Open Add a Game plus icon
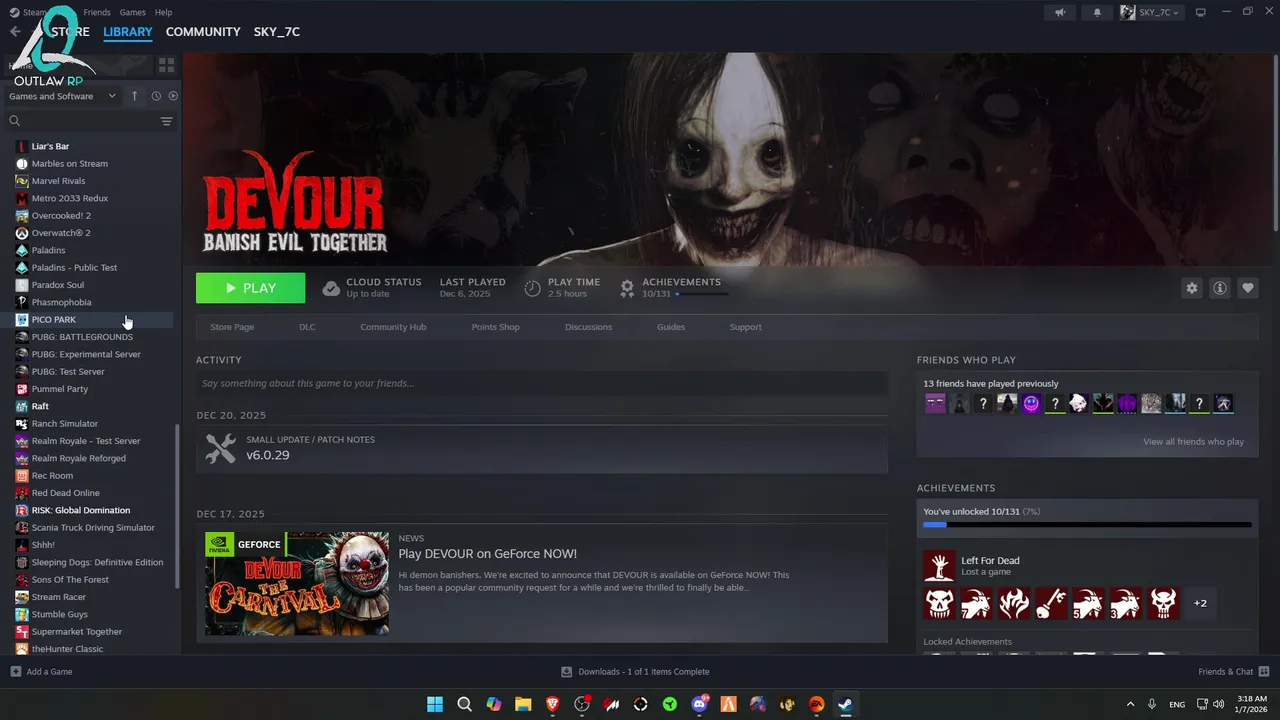1280x720 pixels. pyautogui.click(x=15, y=672)
